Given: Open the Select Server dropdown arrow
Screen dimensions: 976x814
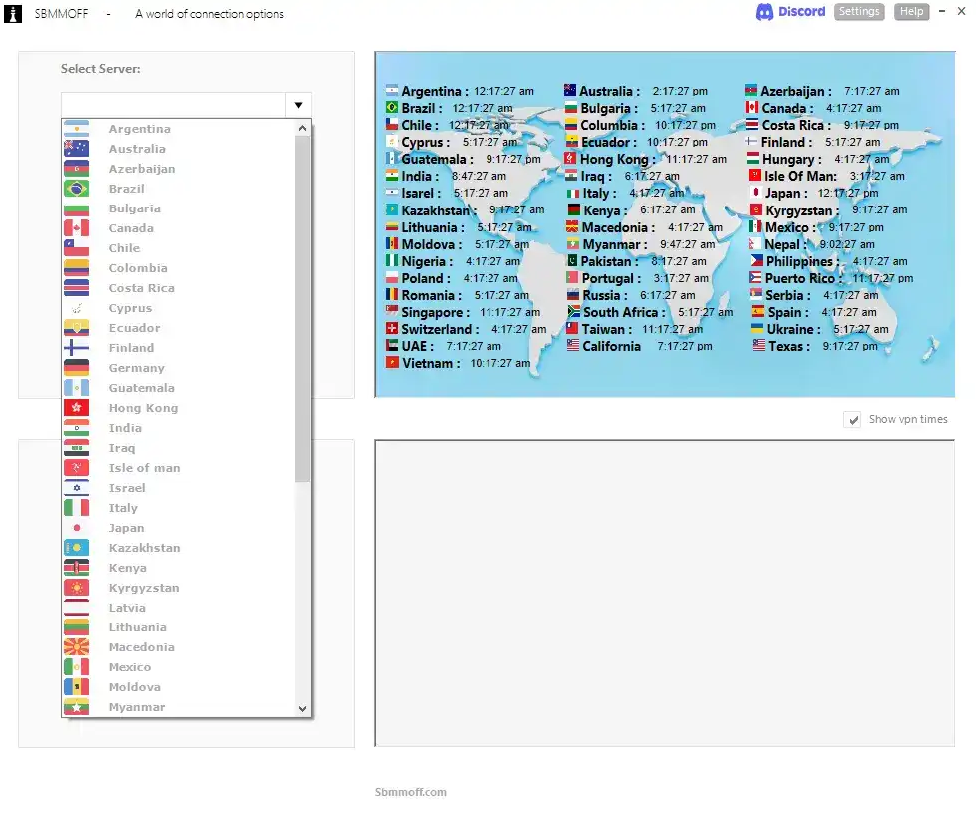Looking at the screenshot, I should pos(297,104).
